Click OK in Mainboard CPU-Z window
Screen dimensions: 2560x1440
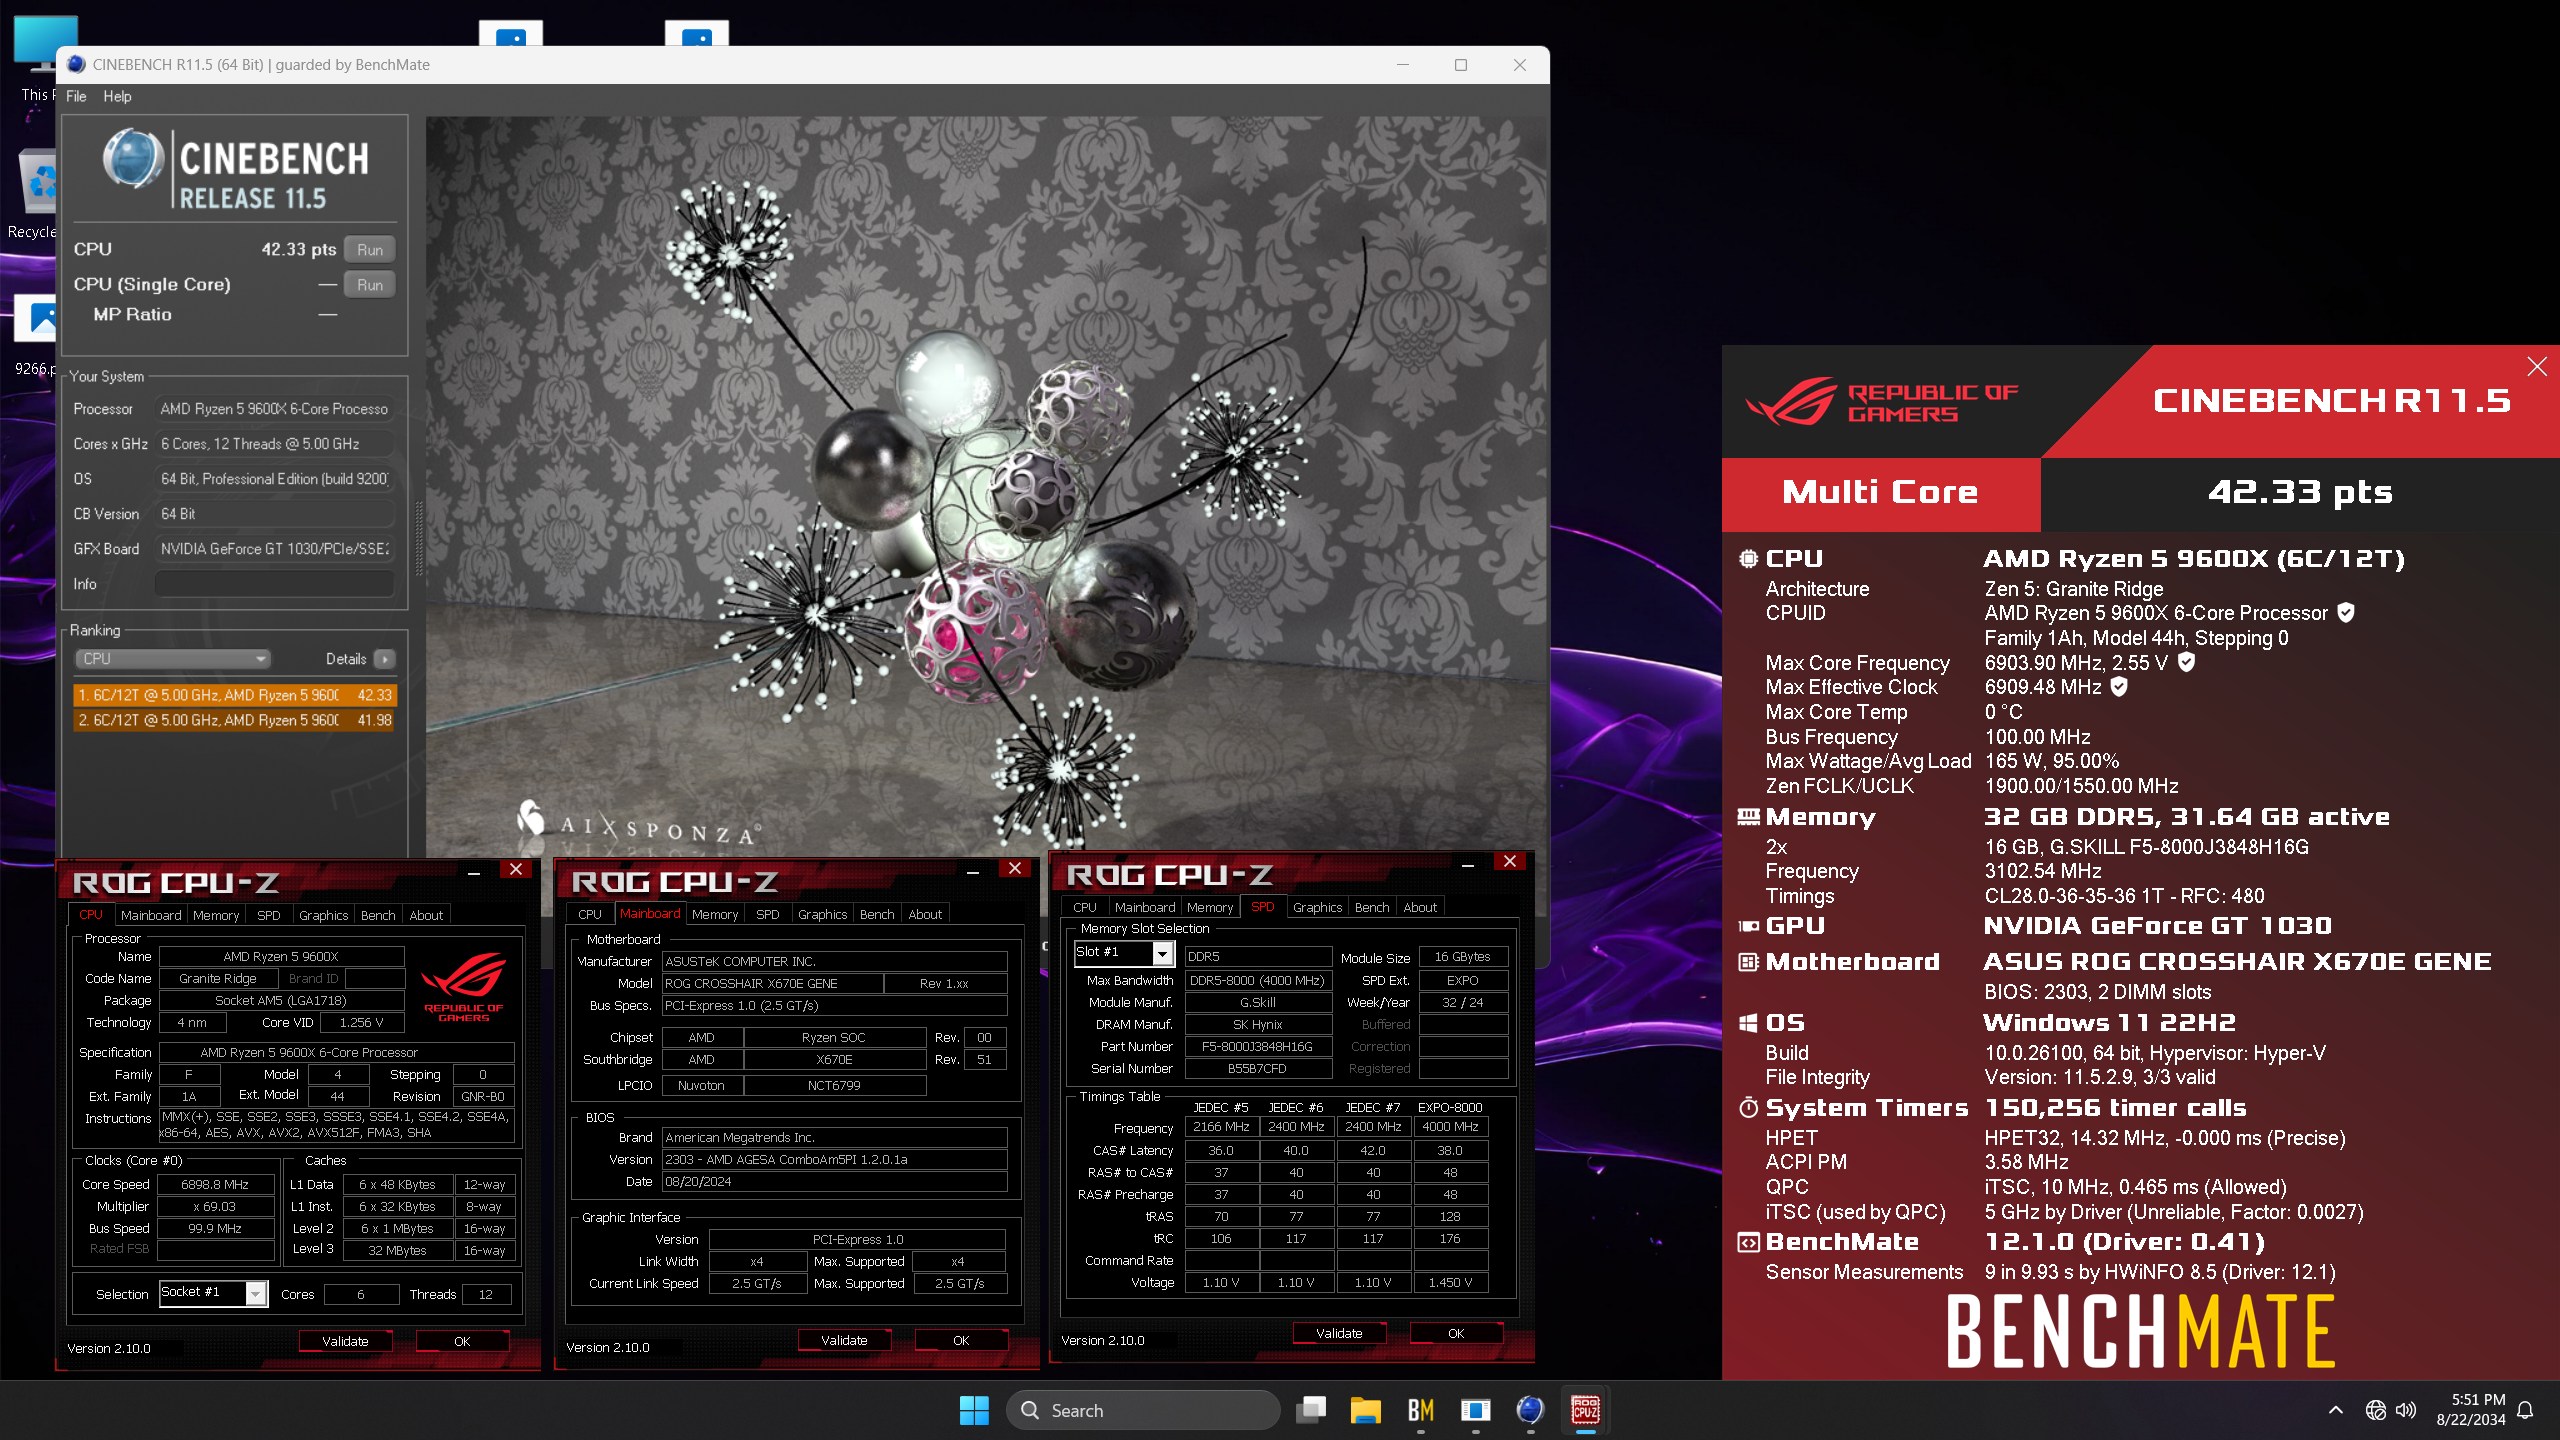tap(961, 1341)
